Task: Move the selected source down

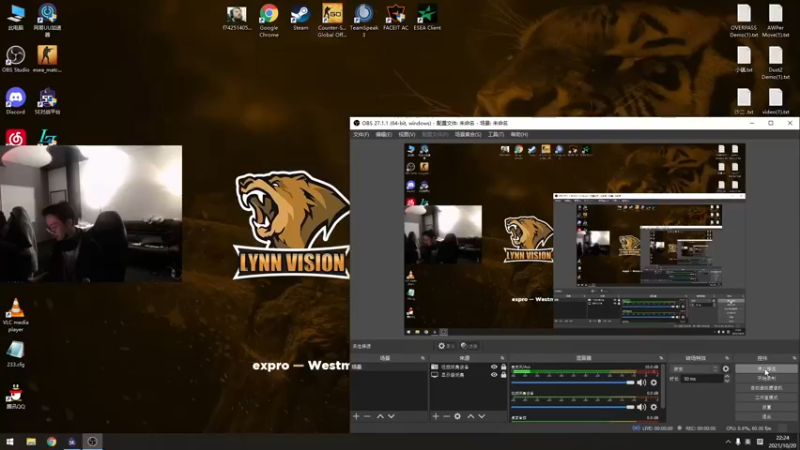Action: [482, 416]
